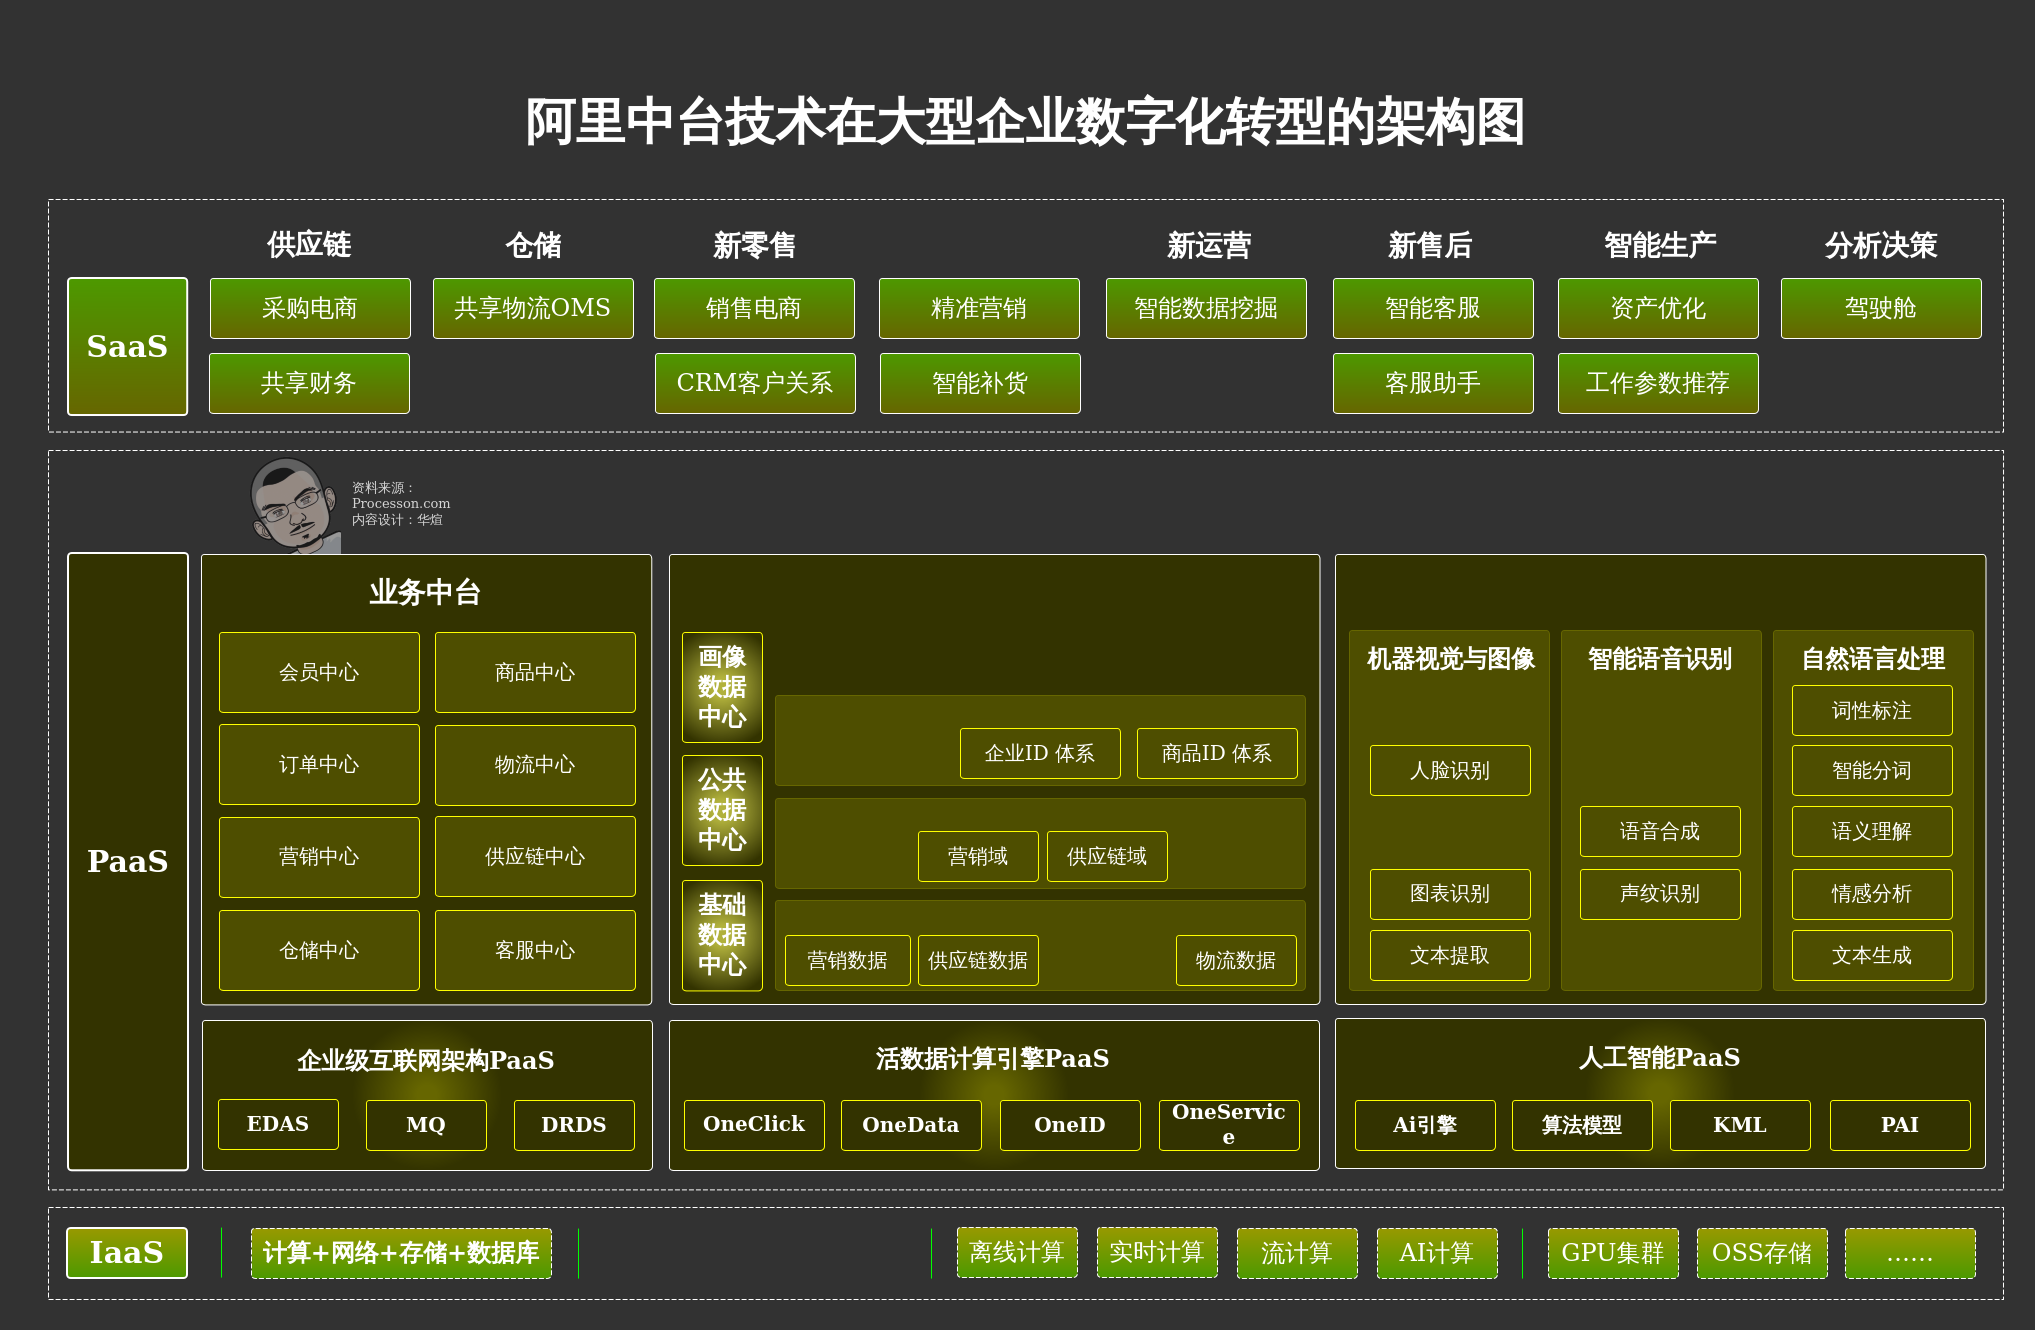
Task: Enable the AI计算 option in IaaS row
Action: 1437,1252
